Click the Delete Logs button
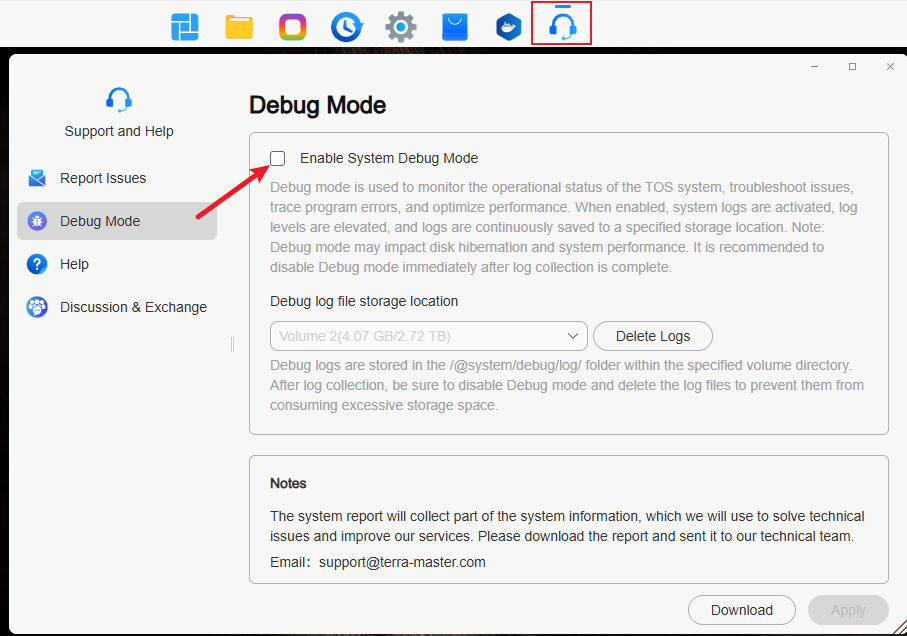Viewport: 907px width, 636px height. (652, 336)
